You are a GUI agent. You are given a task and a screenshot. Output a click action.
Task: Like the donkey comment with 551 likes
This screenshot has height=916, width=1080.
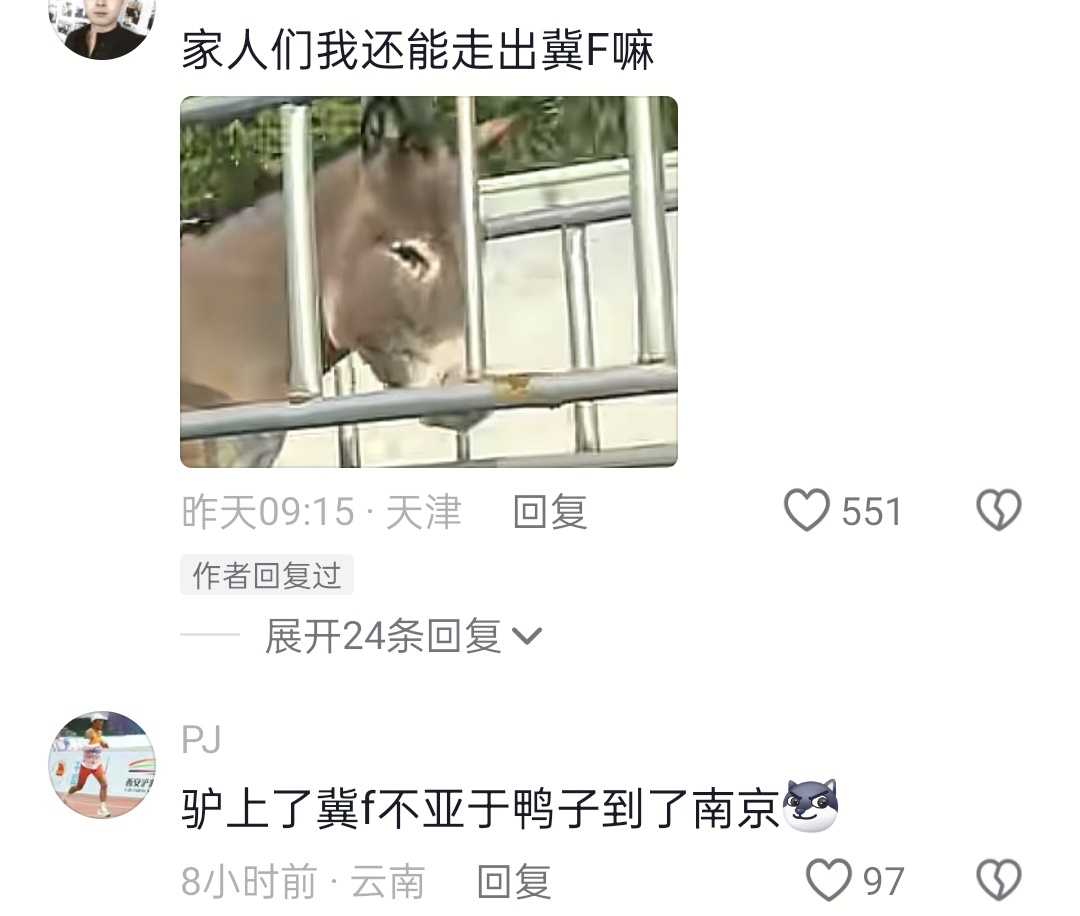[x=807, y=510]
